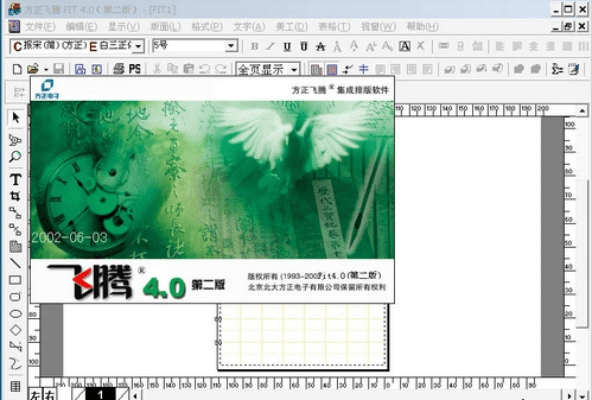Toggle Italic with the slanted I button

270,46
